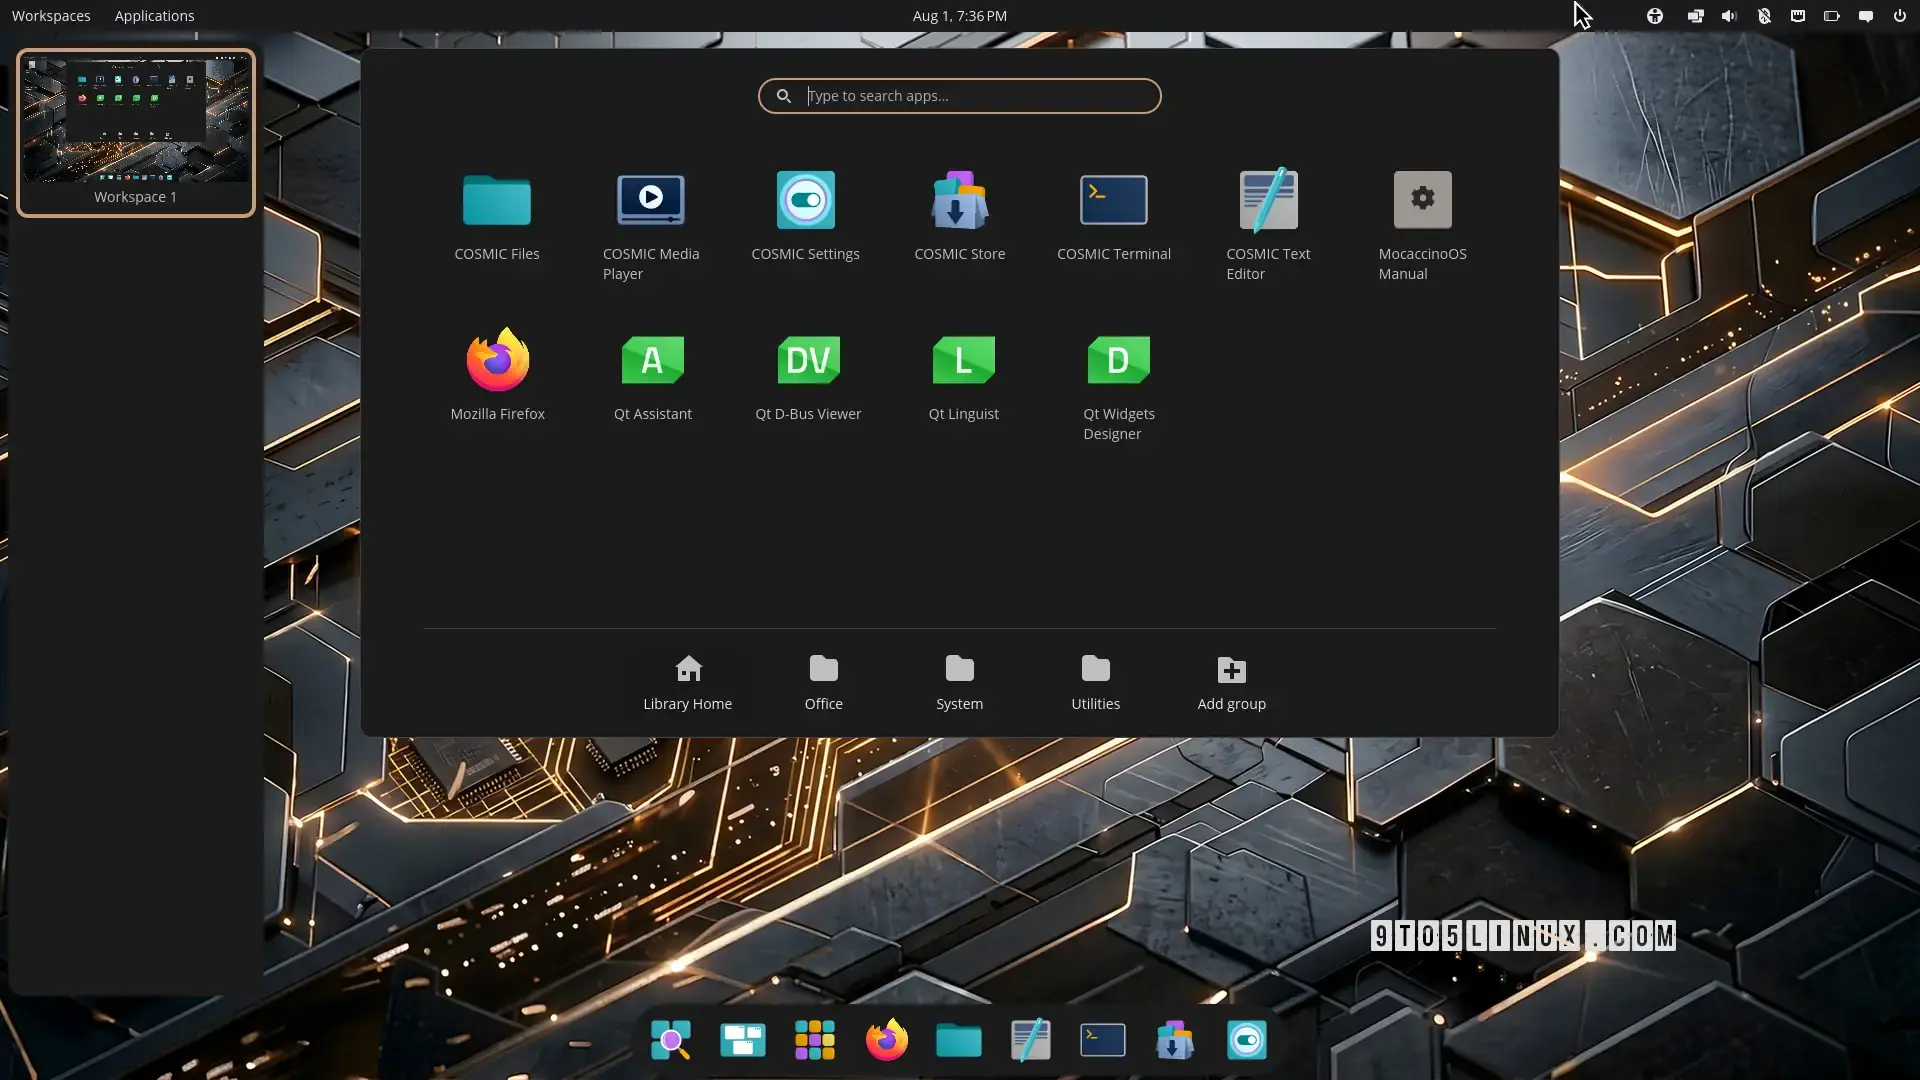The width and height of the screenshot is (1920, 1080).
Task: Select the Library Home group
Action: tap(688, 684)
